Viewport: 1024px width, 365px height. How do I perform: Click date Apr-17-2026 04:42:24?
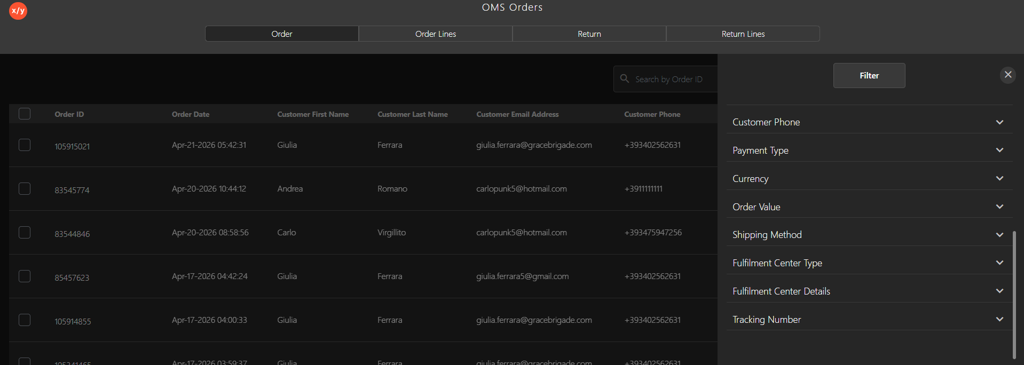[210, 276]
